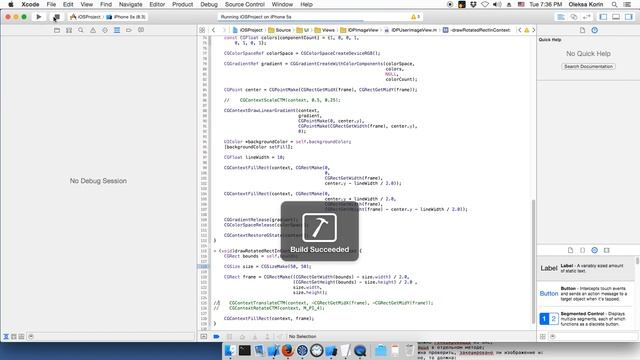This screenshot has height=360, width=640.
Task: Open the Xcode menu
Action: 30,4
